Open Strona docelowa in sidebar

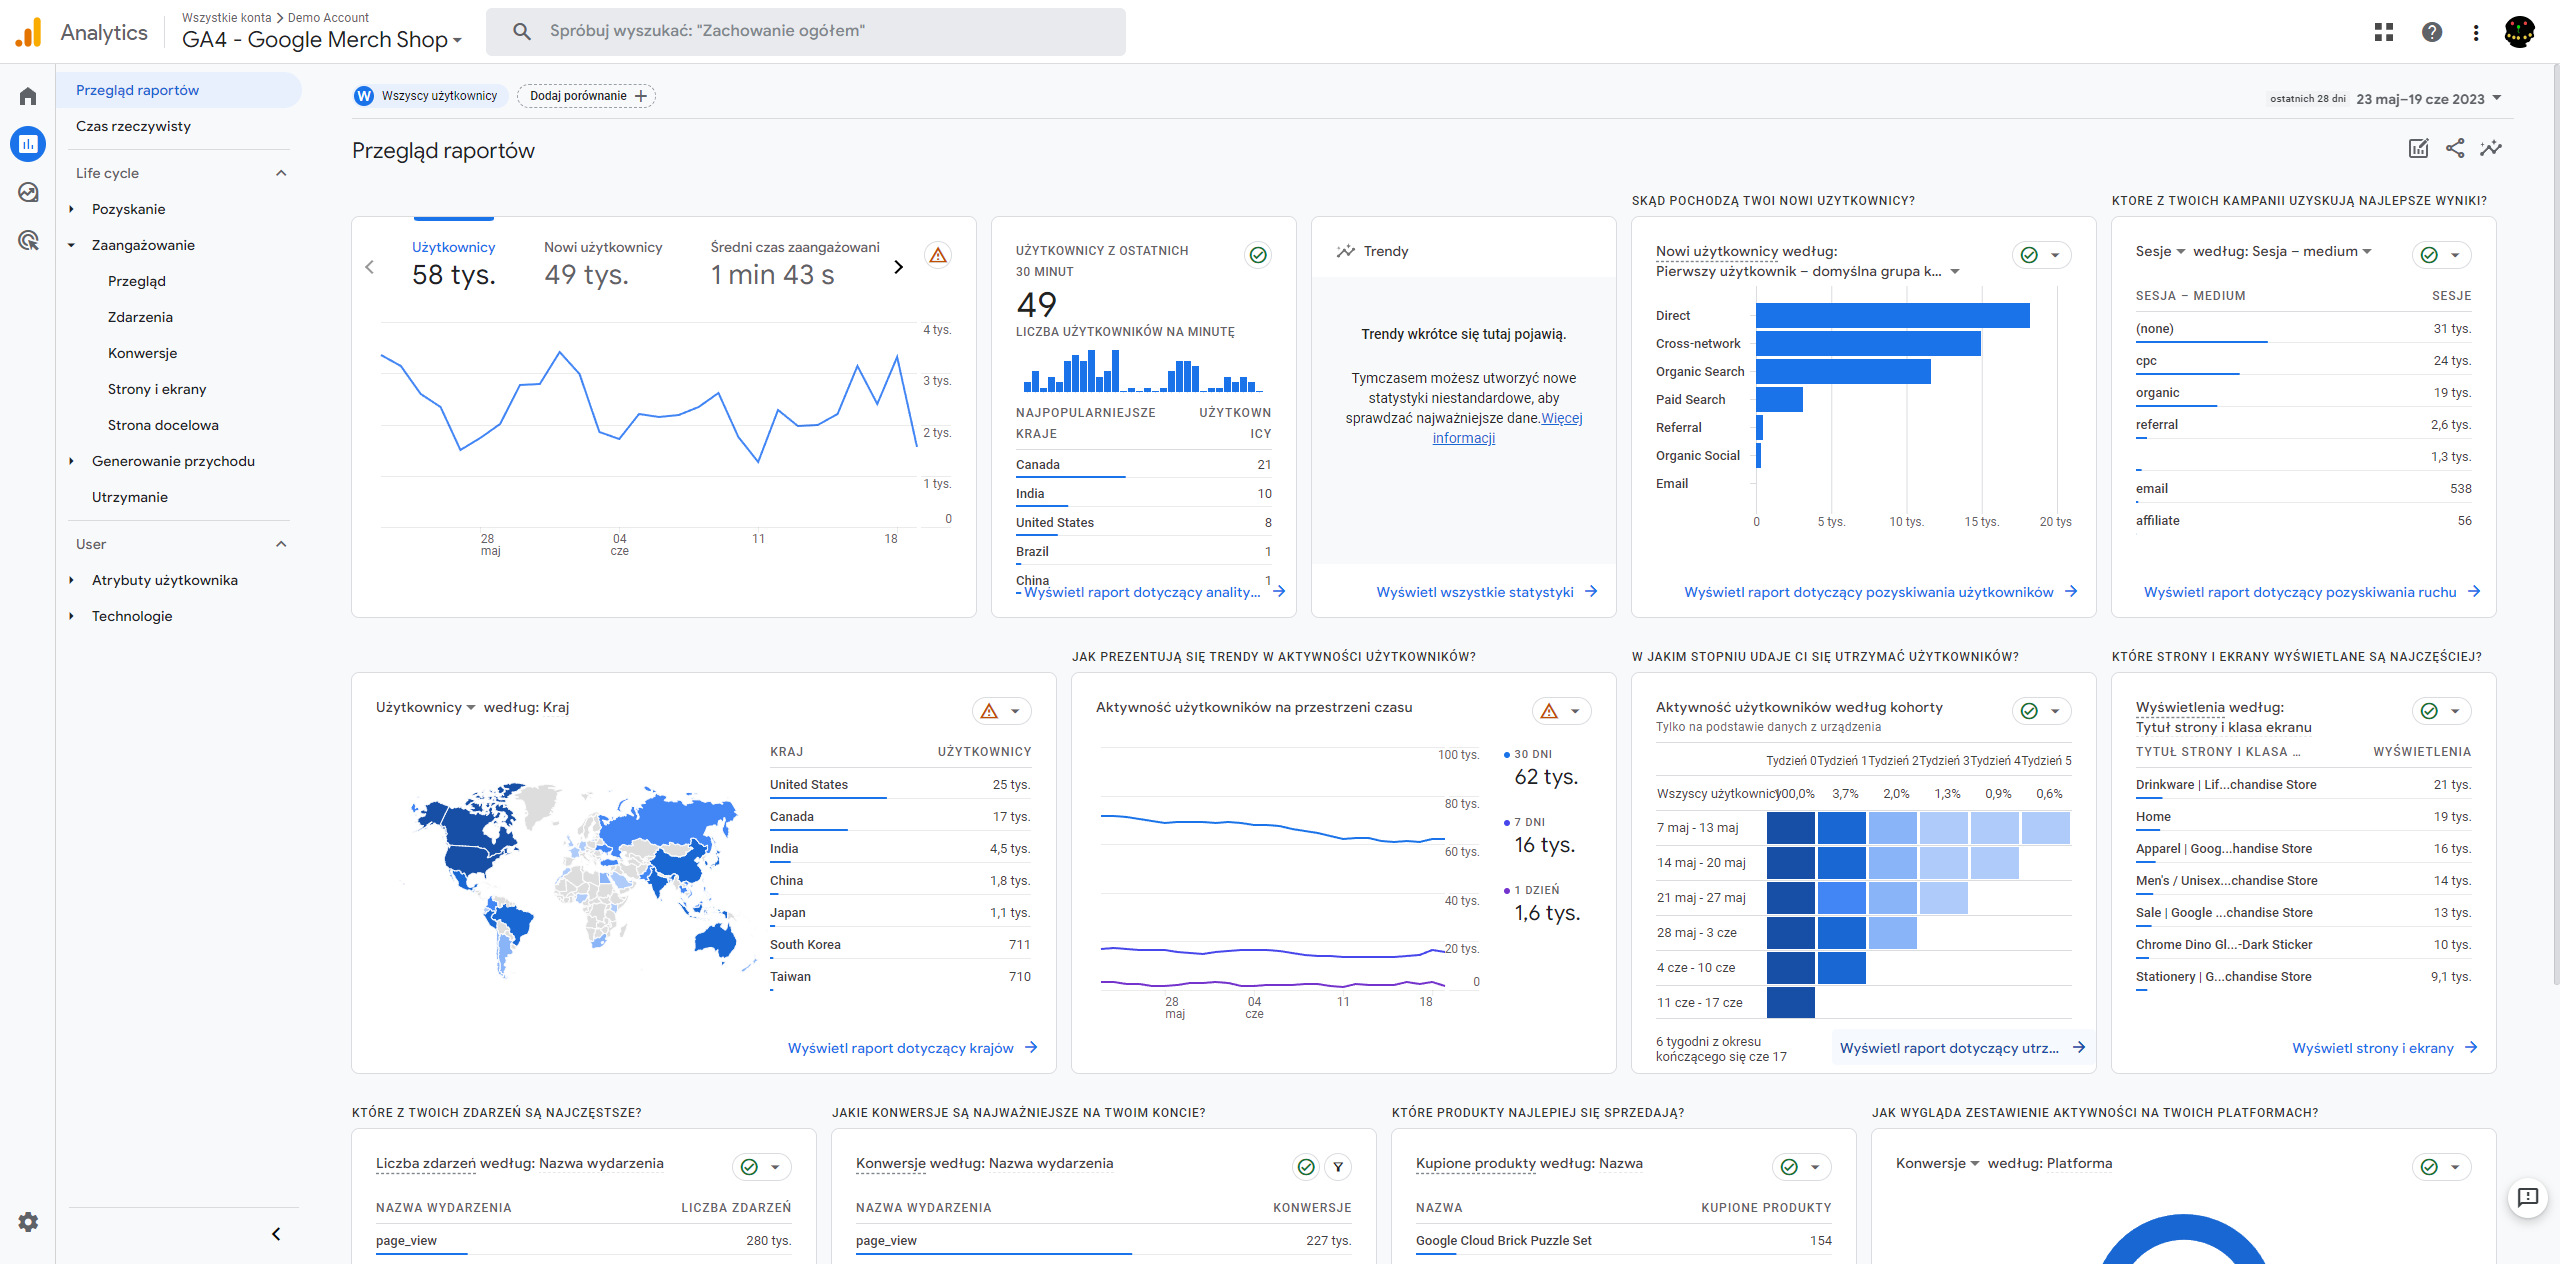(x=163, y=425)
